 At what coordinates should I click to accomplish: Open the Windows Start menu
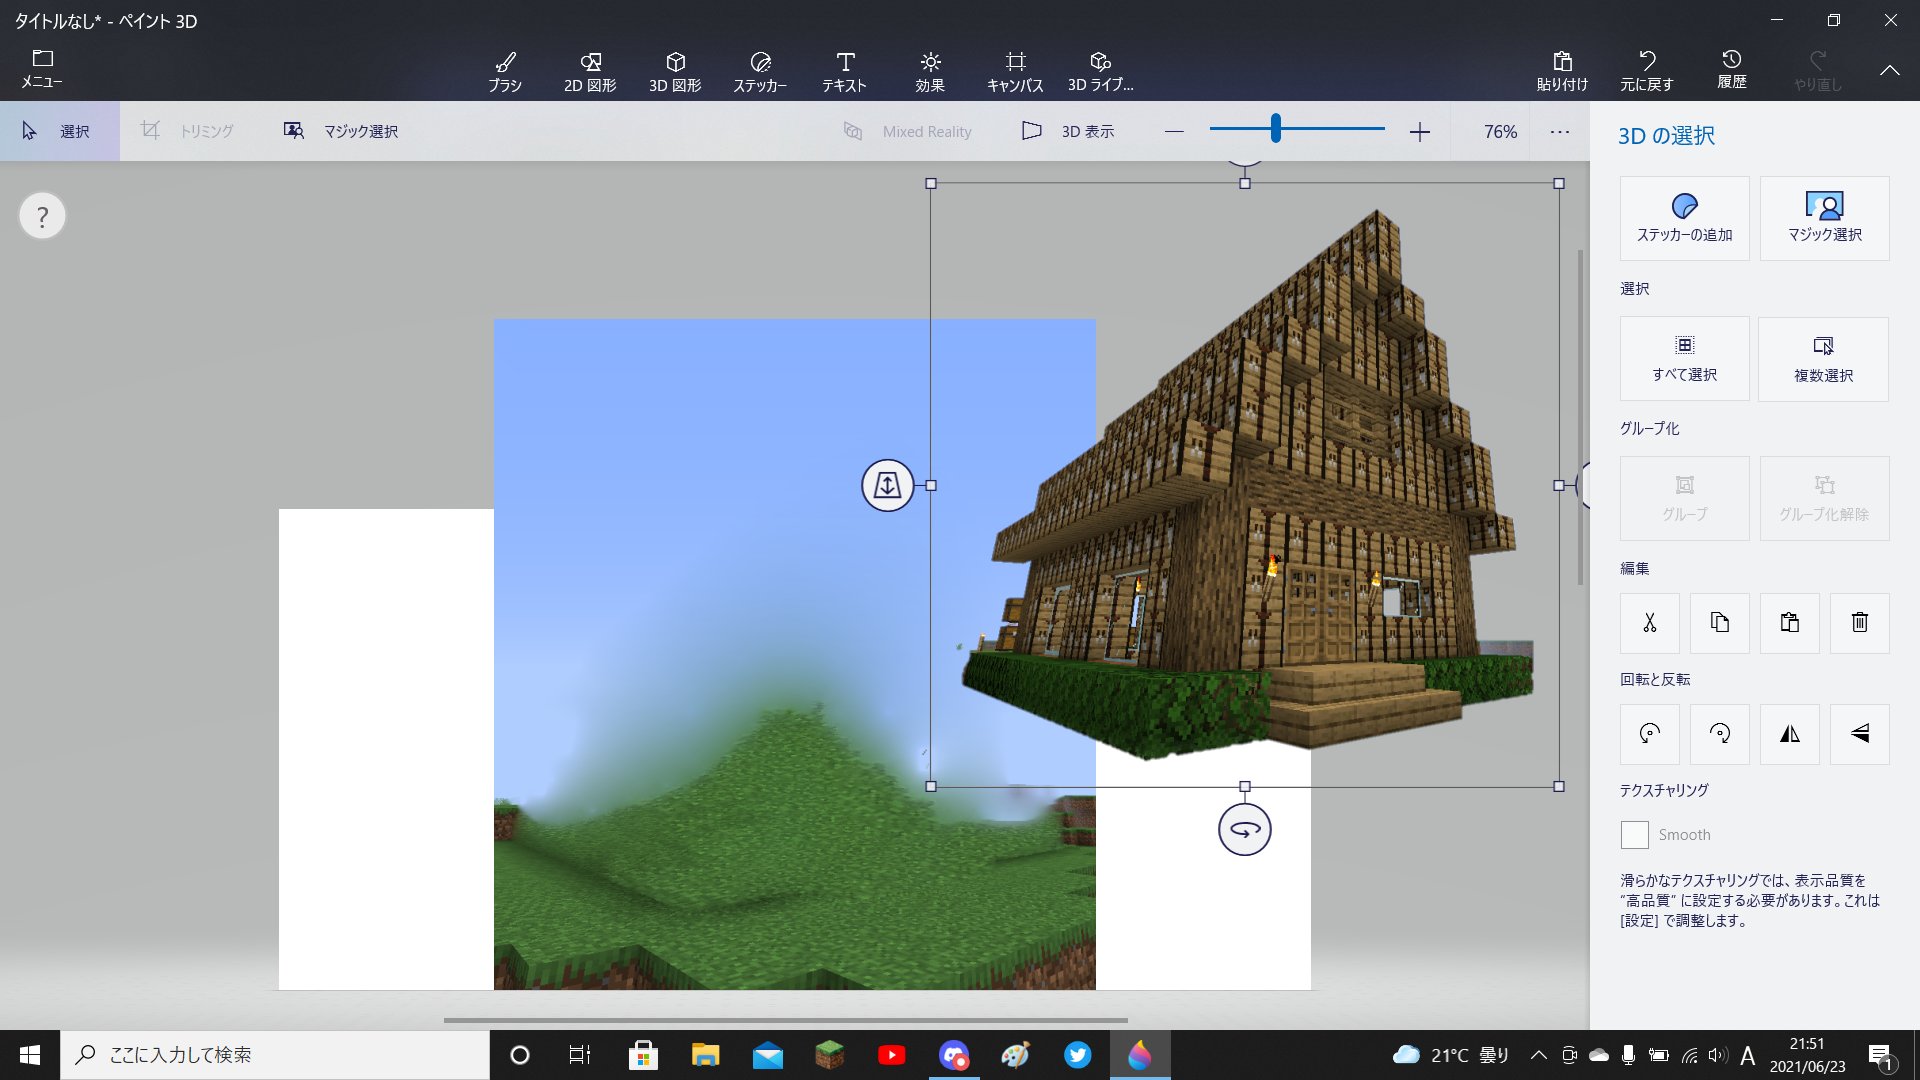point(30,1055)
